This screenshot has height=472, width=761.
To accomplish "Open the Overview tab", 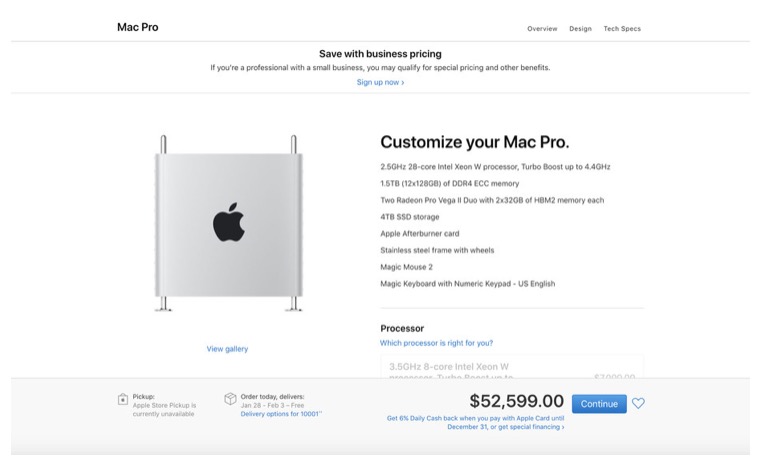I will (x=542, y=29).
